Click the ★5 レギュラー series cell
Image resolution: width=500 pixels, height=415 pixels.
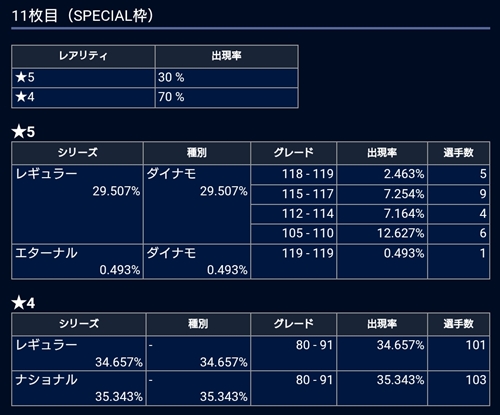point(77,204)
